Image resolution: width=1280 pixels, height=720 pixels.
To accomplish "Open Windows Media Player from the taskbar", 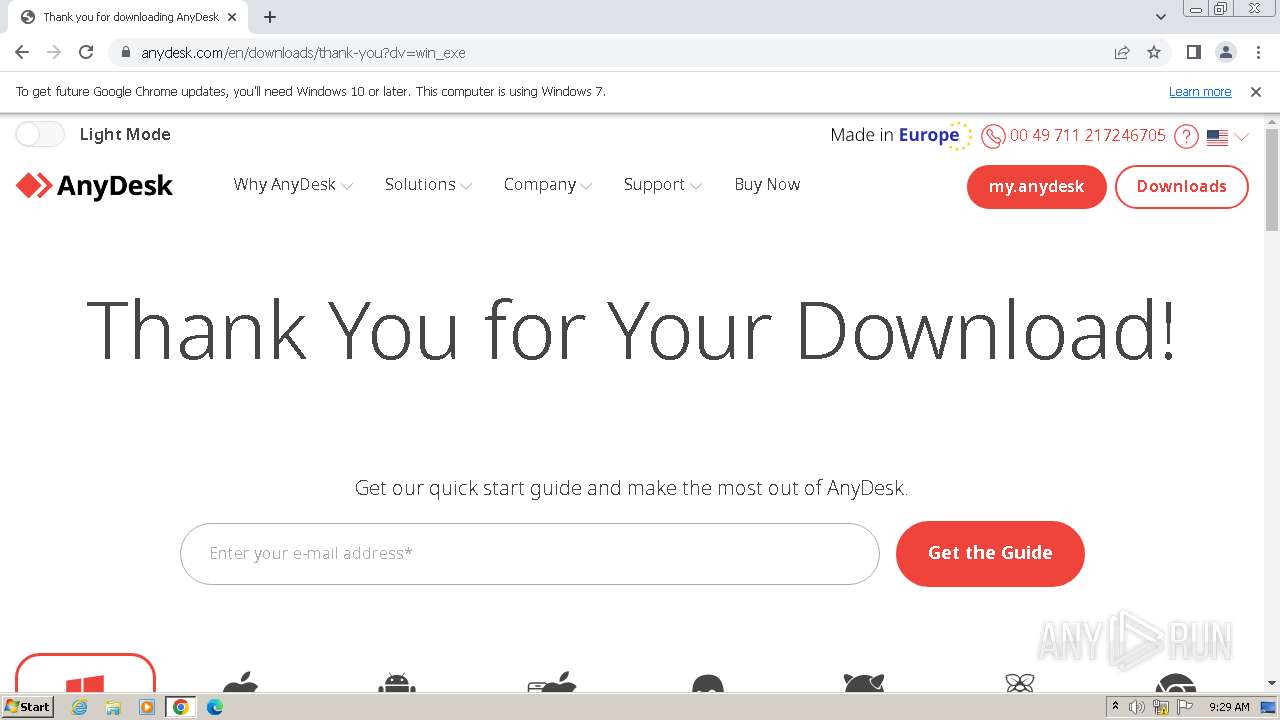I will pyautogui.click(x=147, y=707).
